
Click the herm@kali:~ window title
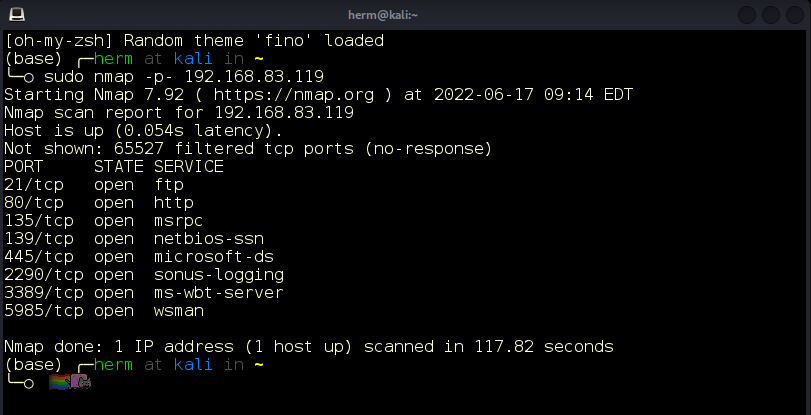(383, 15)
